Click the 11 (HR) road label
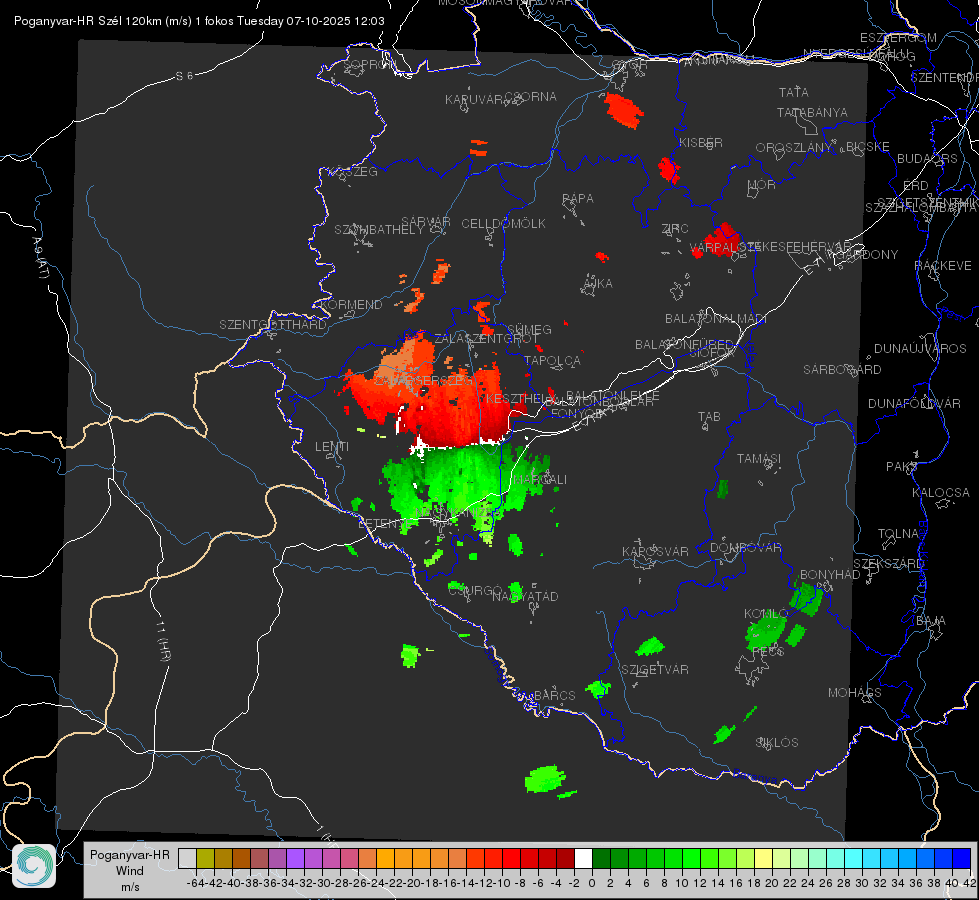This screenshot has height=900, width=979. pos(163,640)
